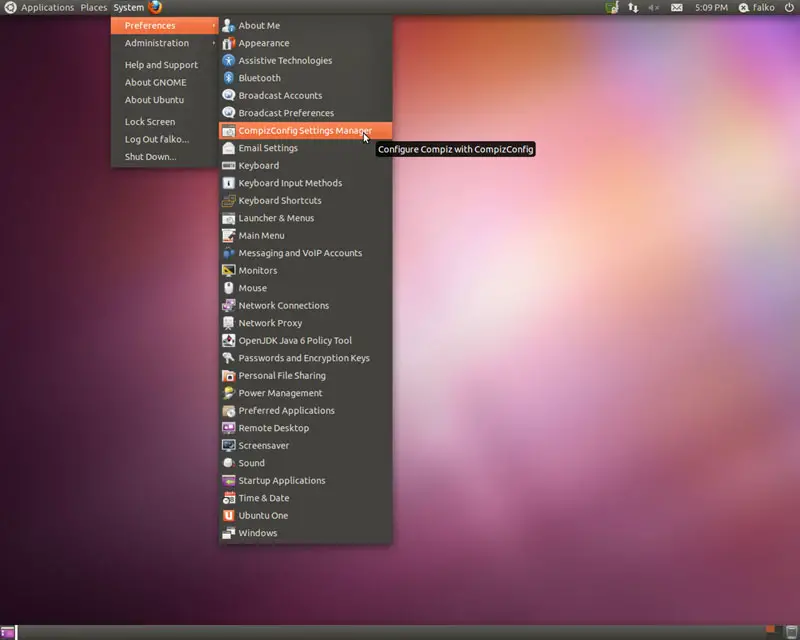Click the Network Proxy icon
This screenshot has width=800, height=640.
coord(229,323)
